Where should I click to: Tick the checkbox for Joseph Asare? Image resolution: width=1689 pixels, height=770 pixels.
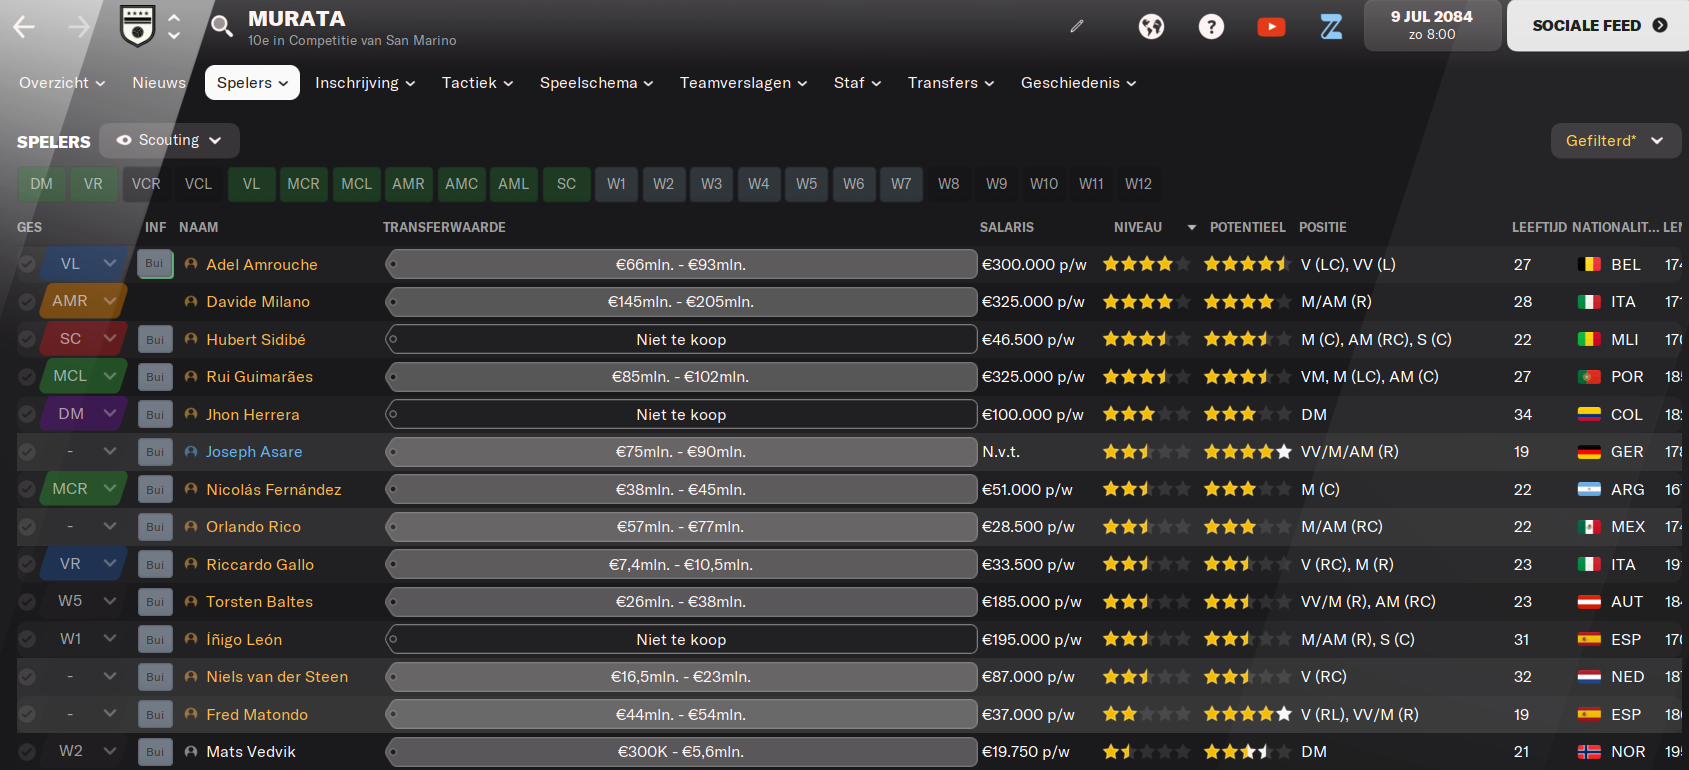[x=27, y=452]
